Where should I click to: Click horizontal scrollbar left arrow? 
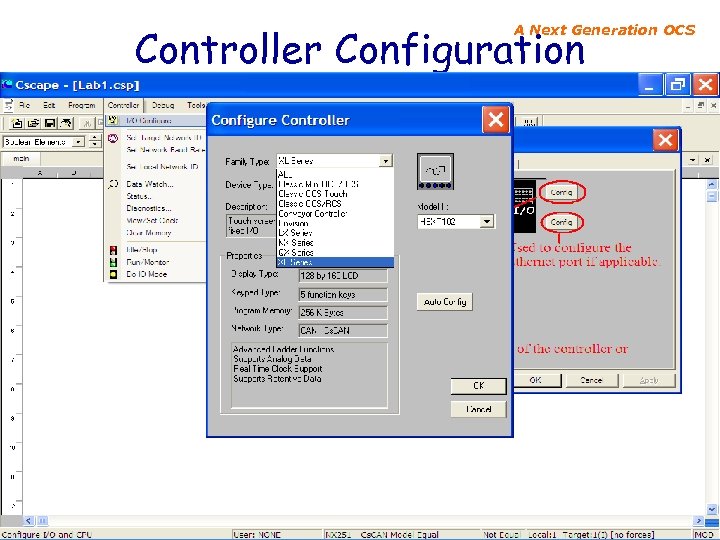(28, 521)
